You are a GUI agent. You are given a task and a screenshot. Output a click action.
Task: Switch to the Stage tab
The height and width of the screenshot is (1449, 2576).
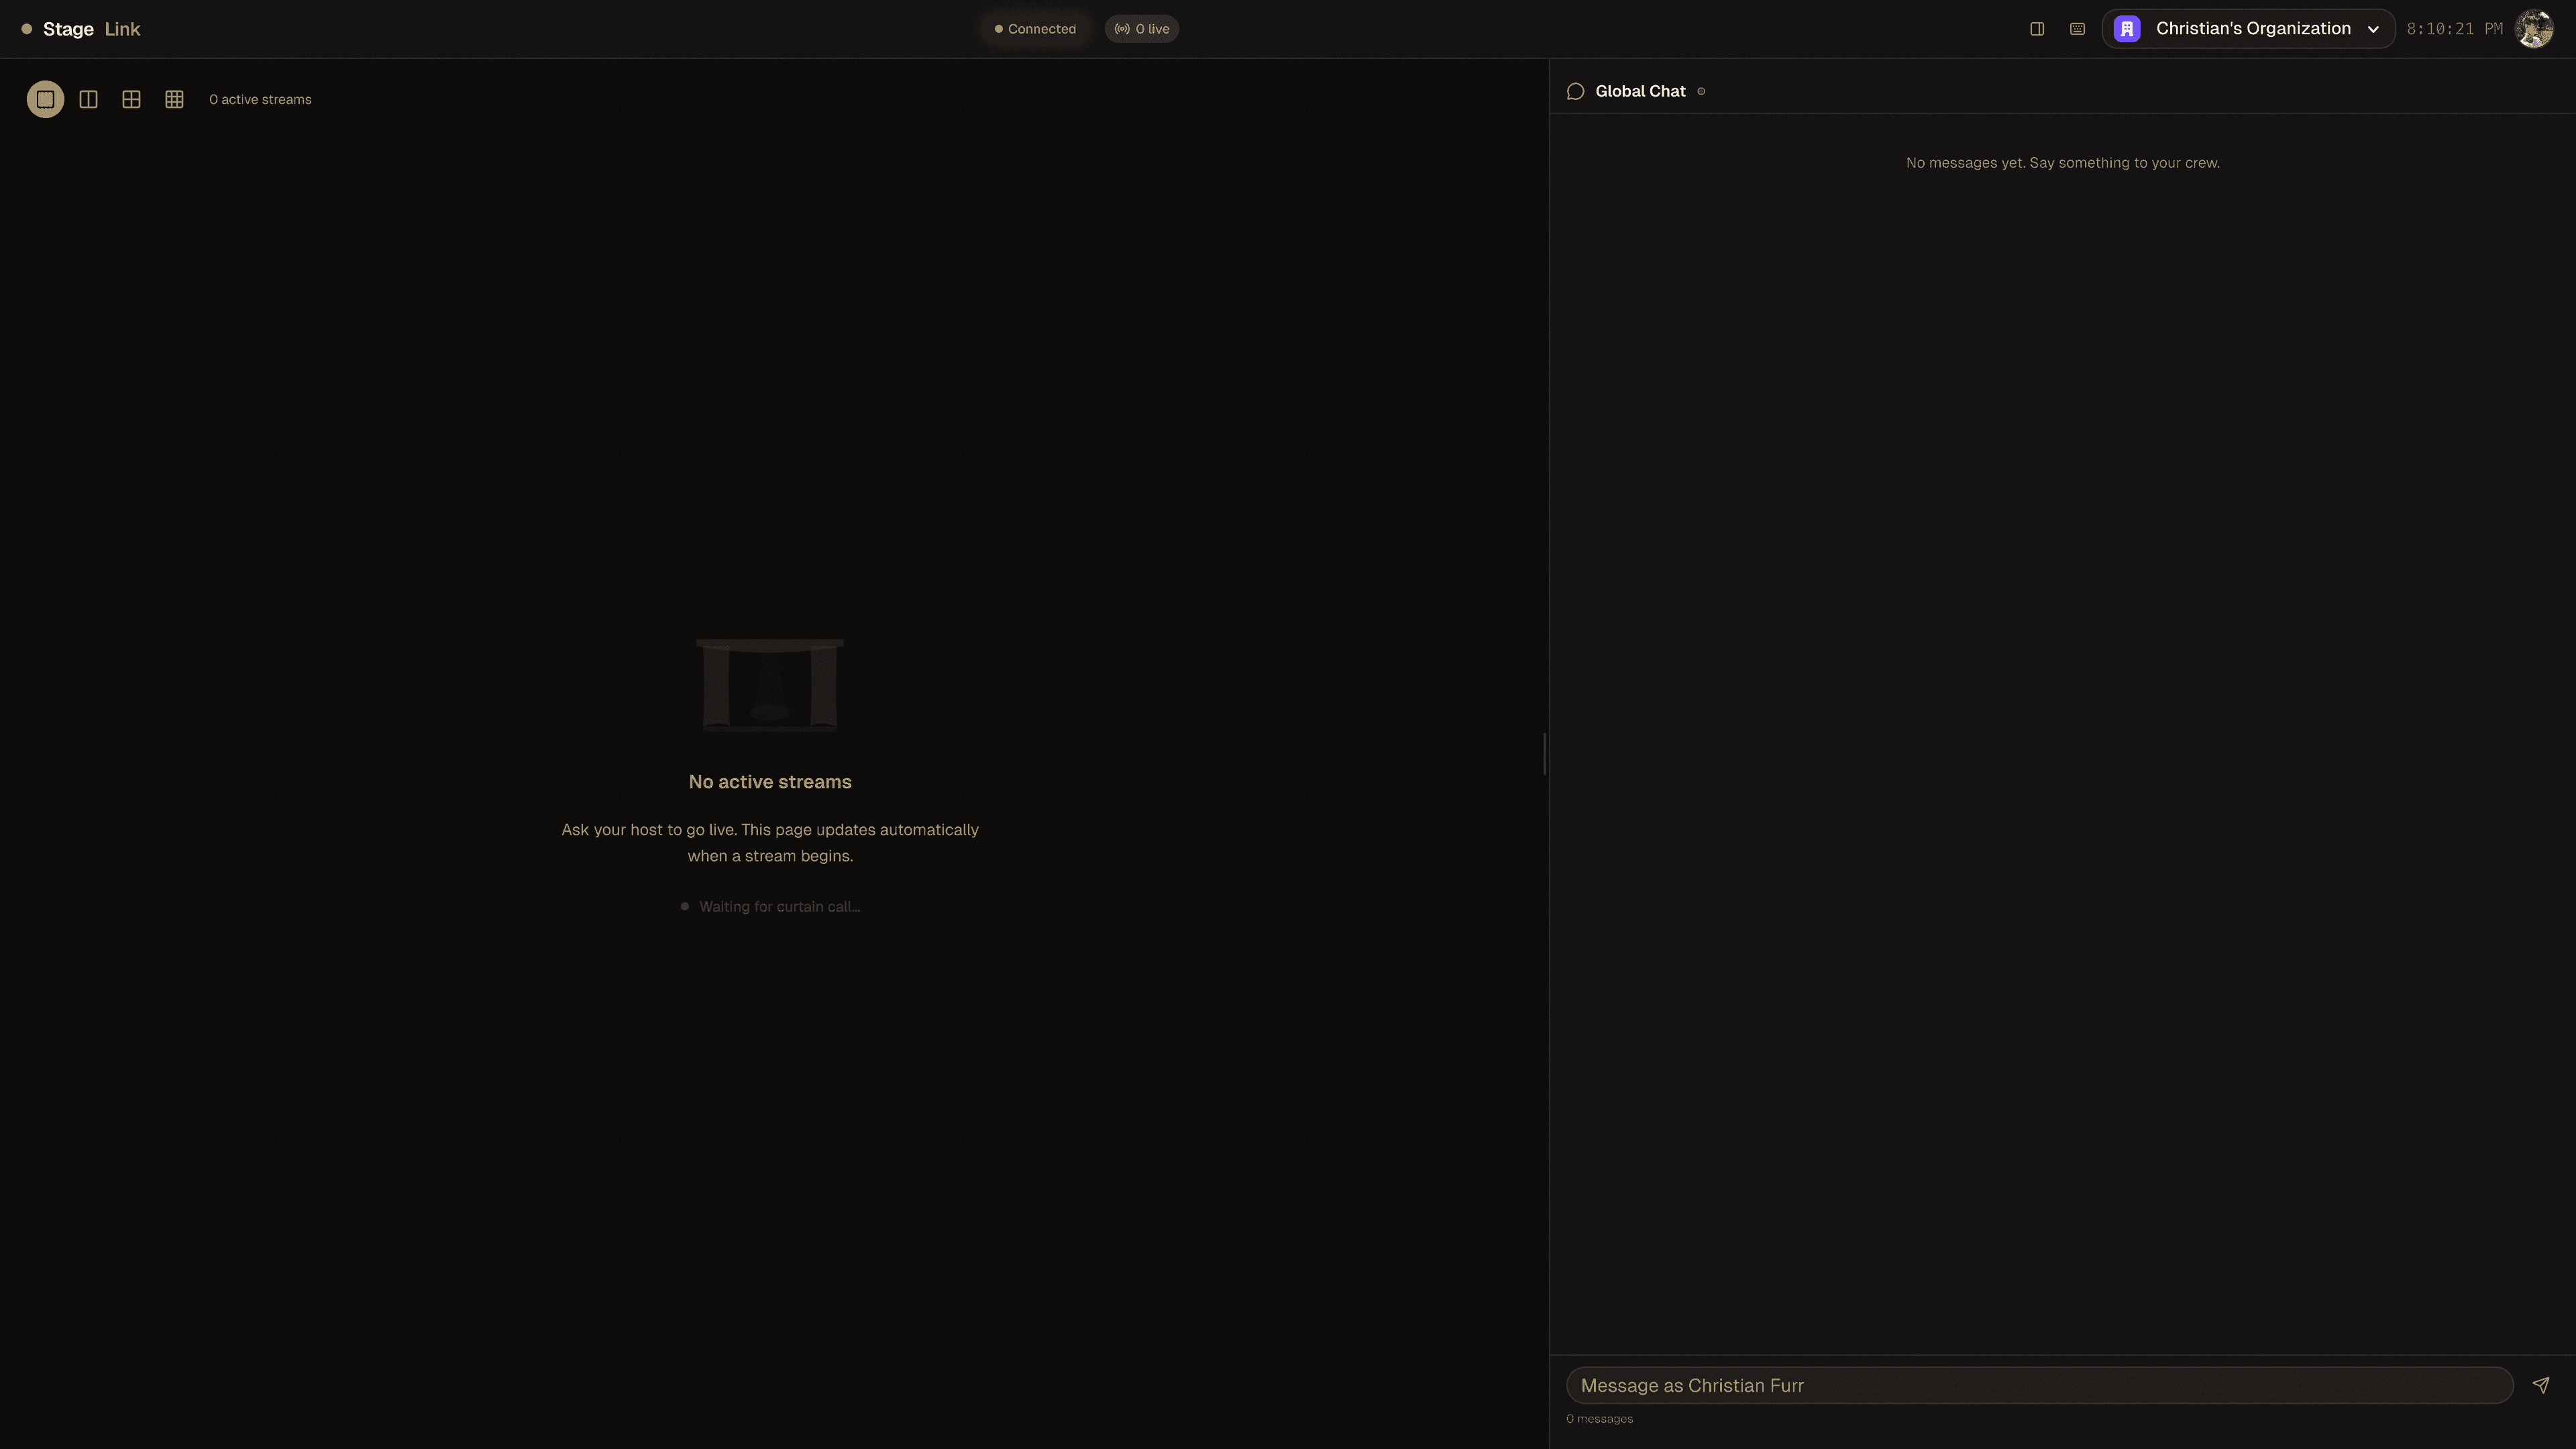pos(69,28)
